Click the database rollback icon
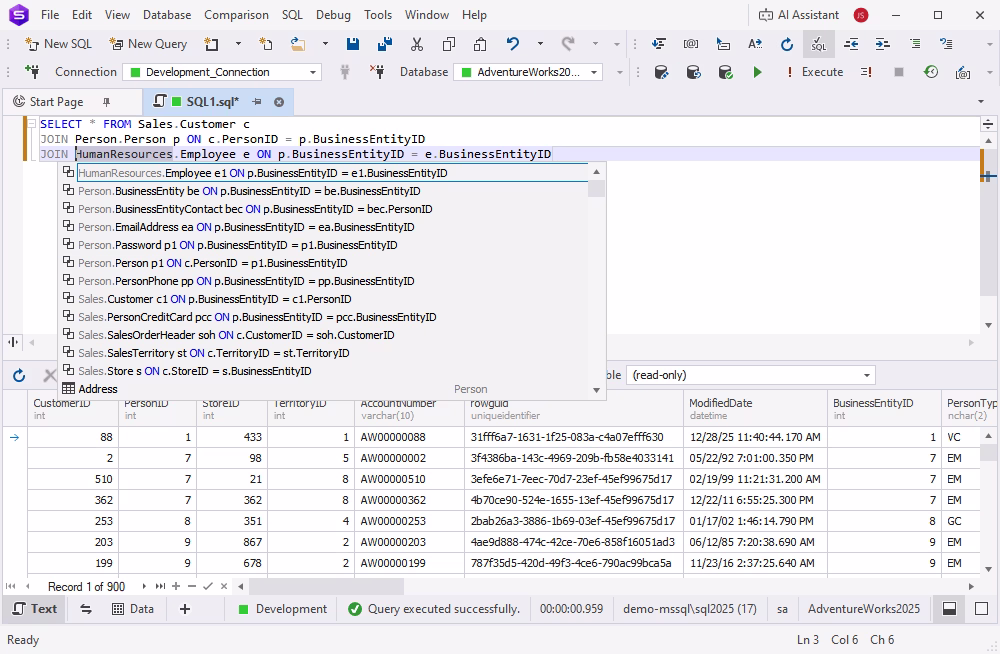 (693, 72)
